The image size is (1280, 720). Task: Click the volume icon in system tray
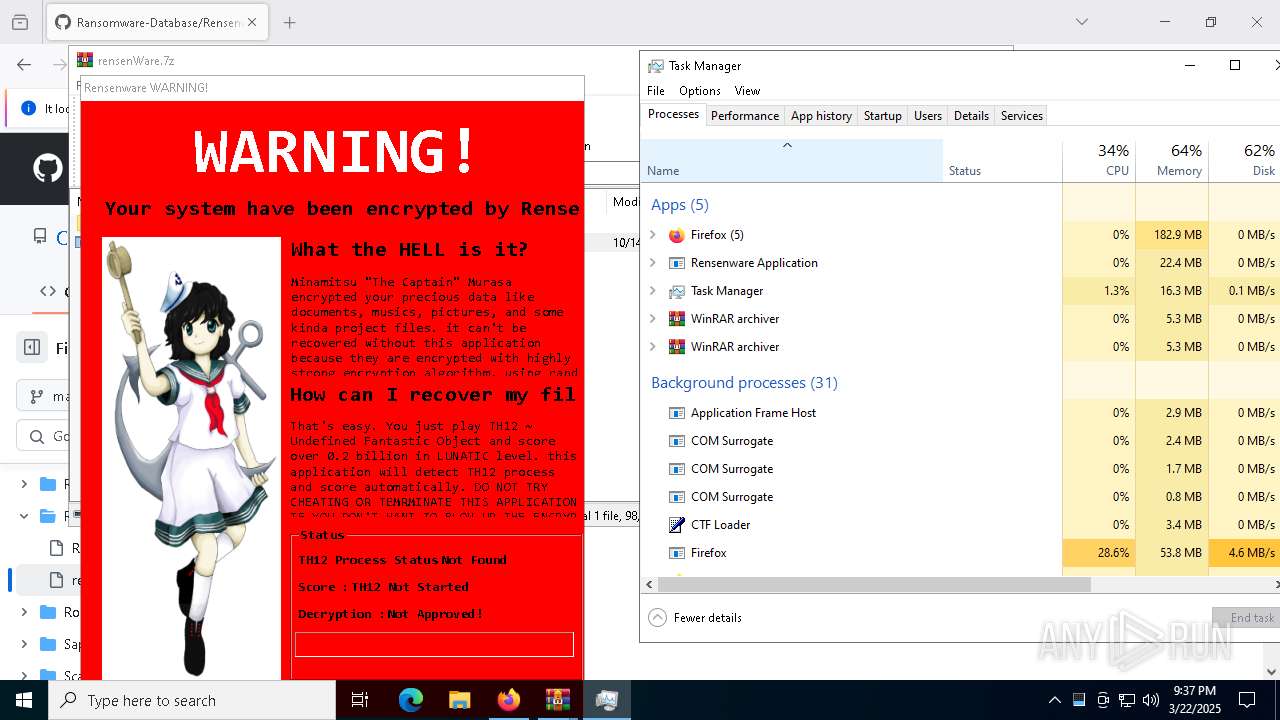point(1151,700)
